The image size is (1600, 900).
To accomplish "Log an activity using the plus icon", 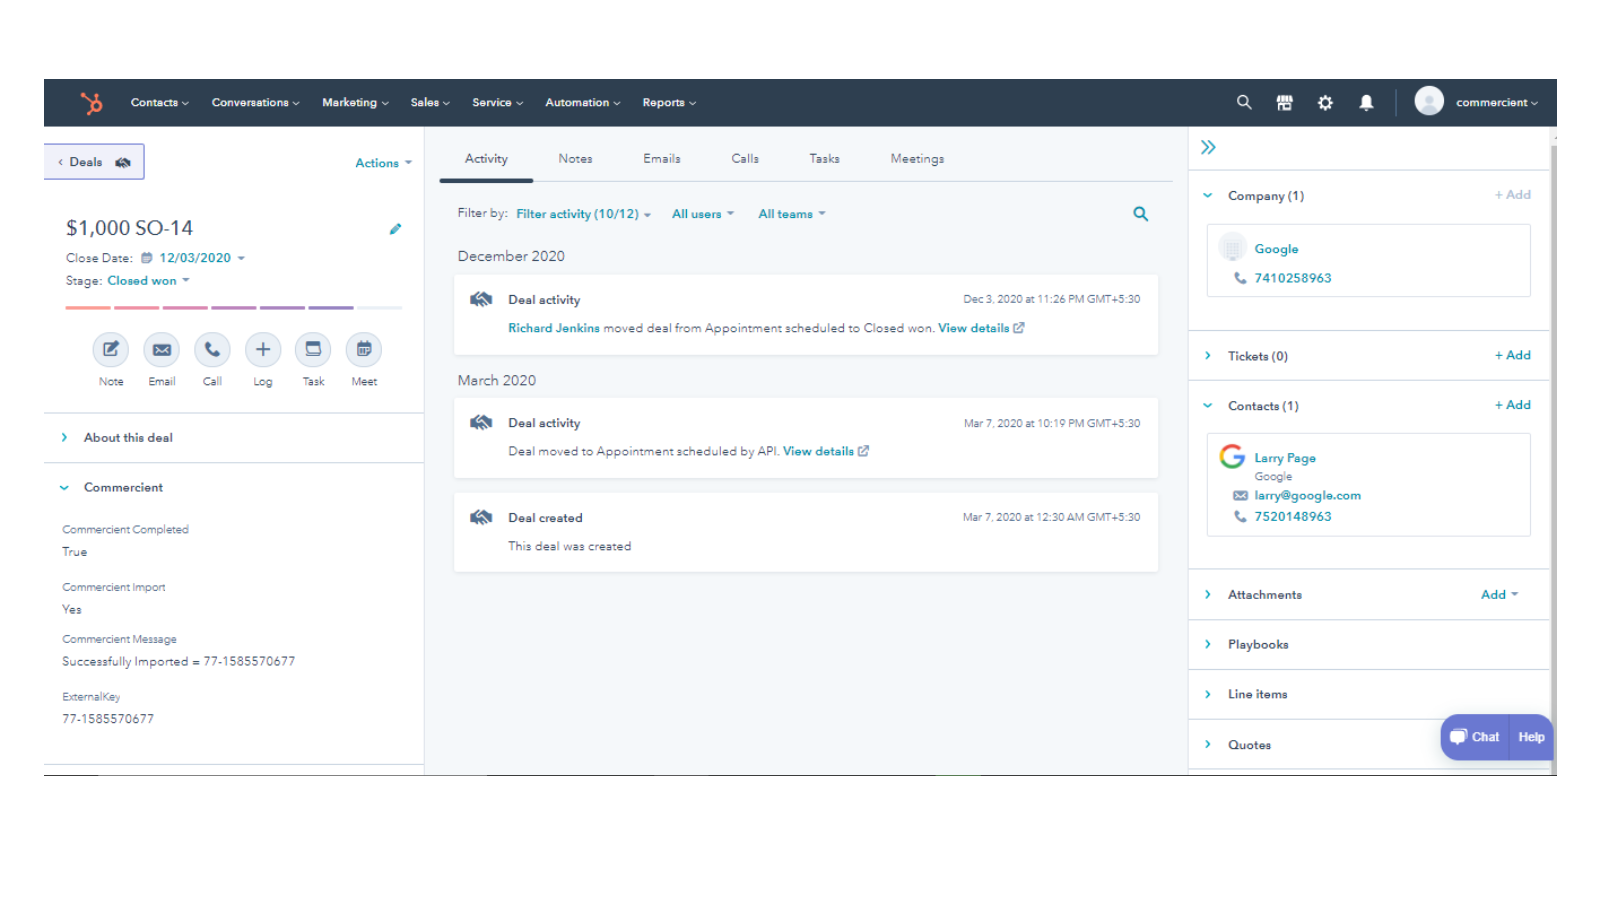I will (x=262, y=350).
